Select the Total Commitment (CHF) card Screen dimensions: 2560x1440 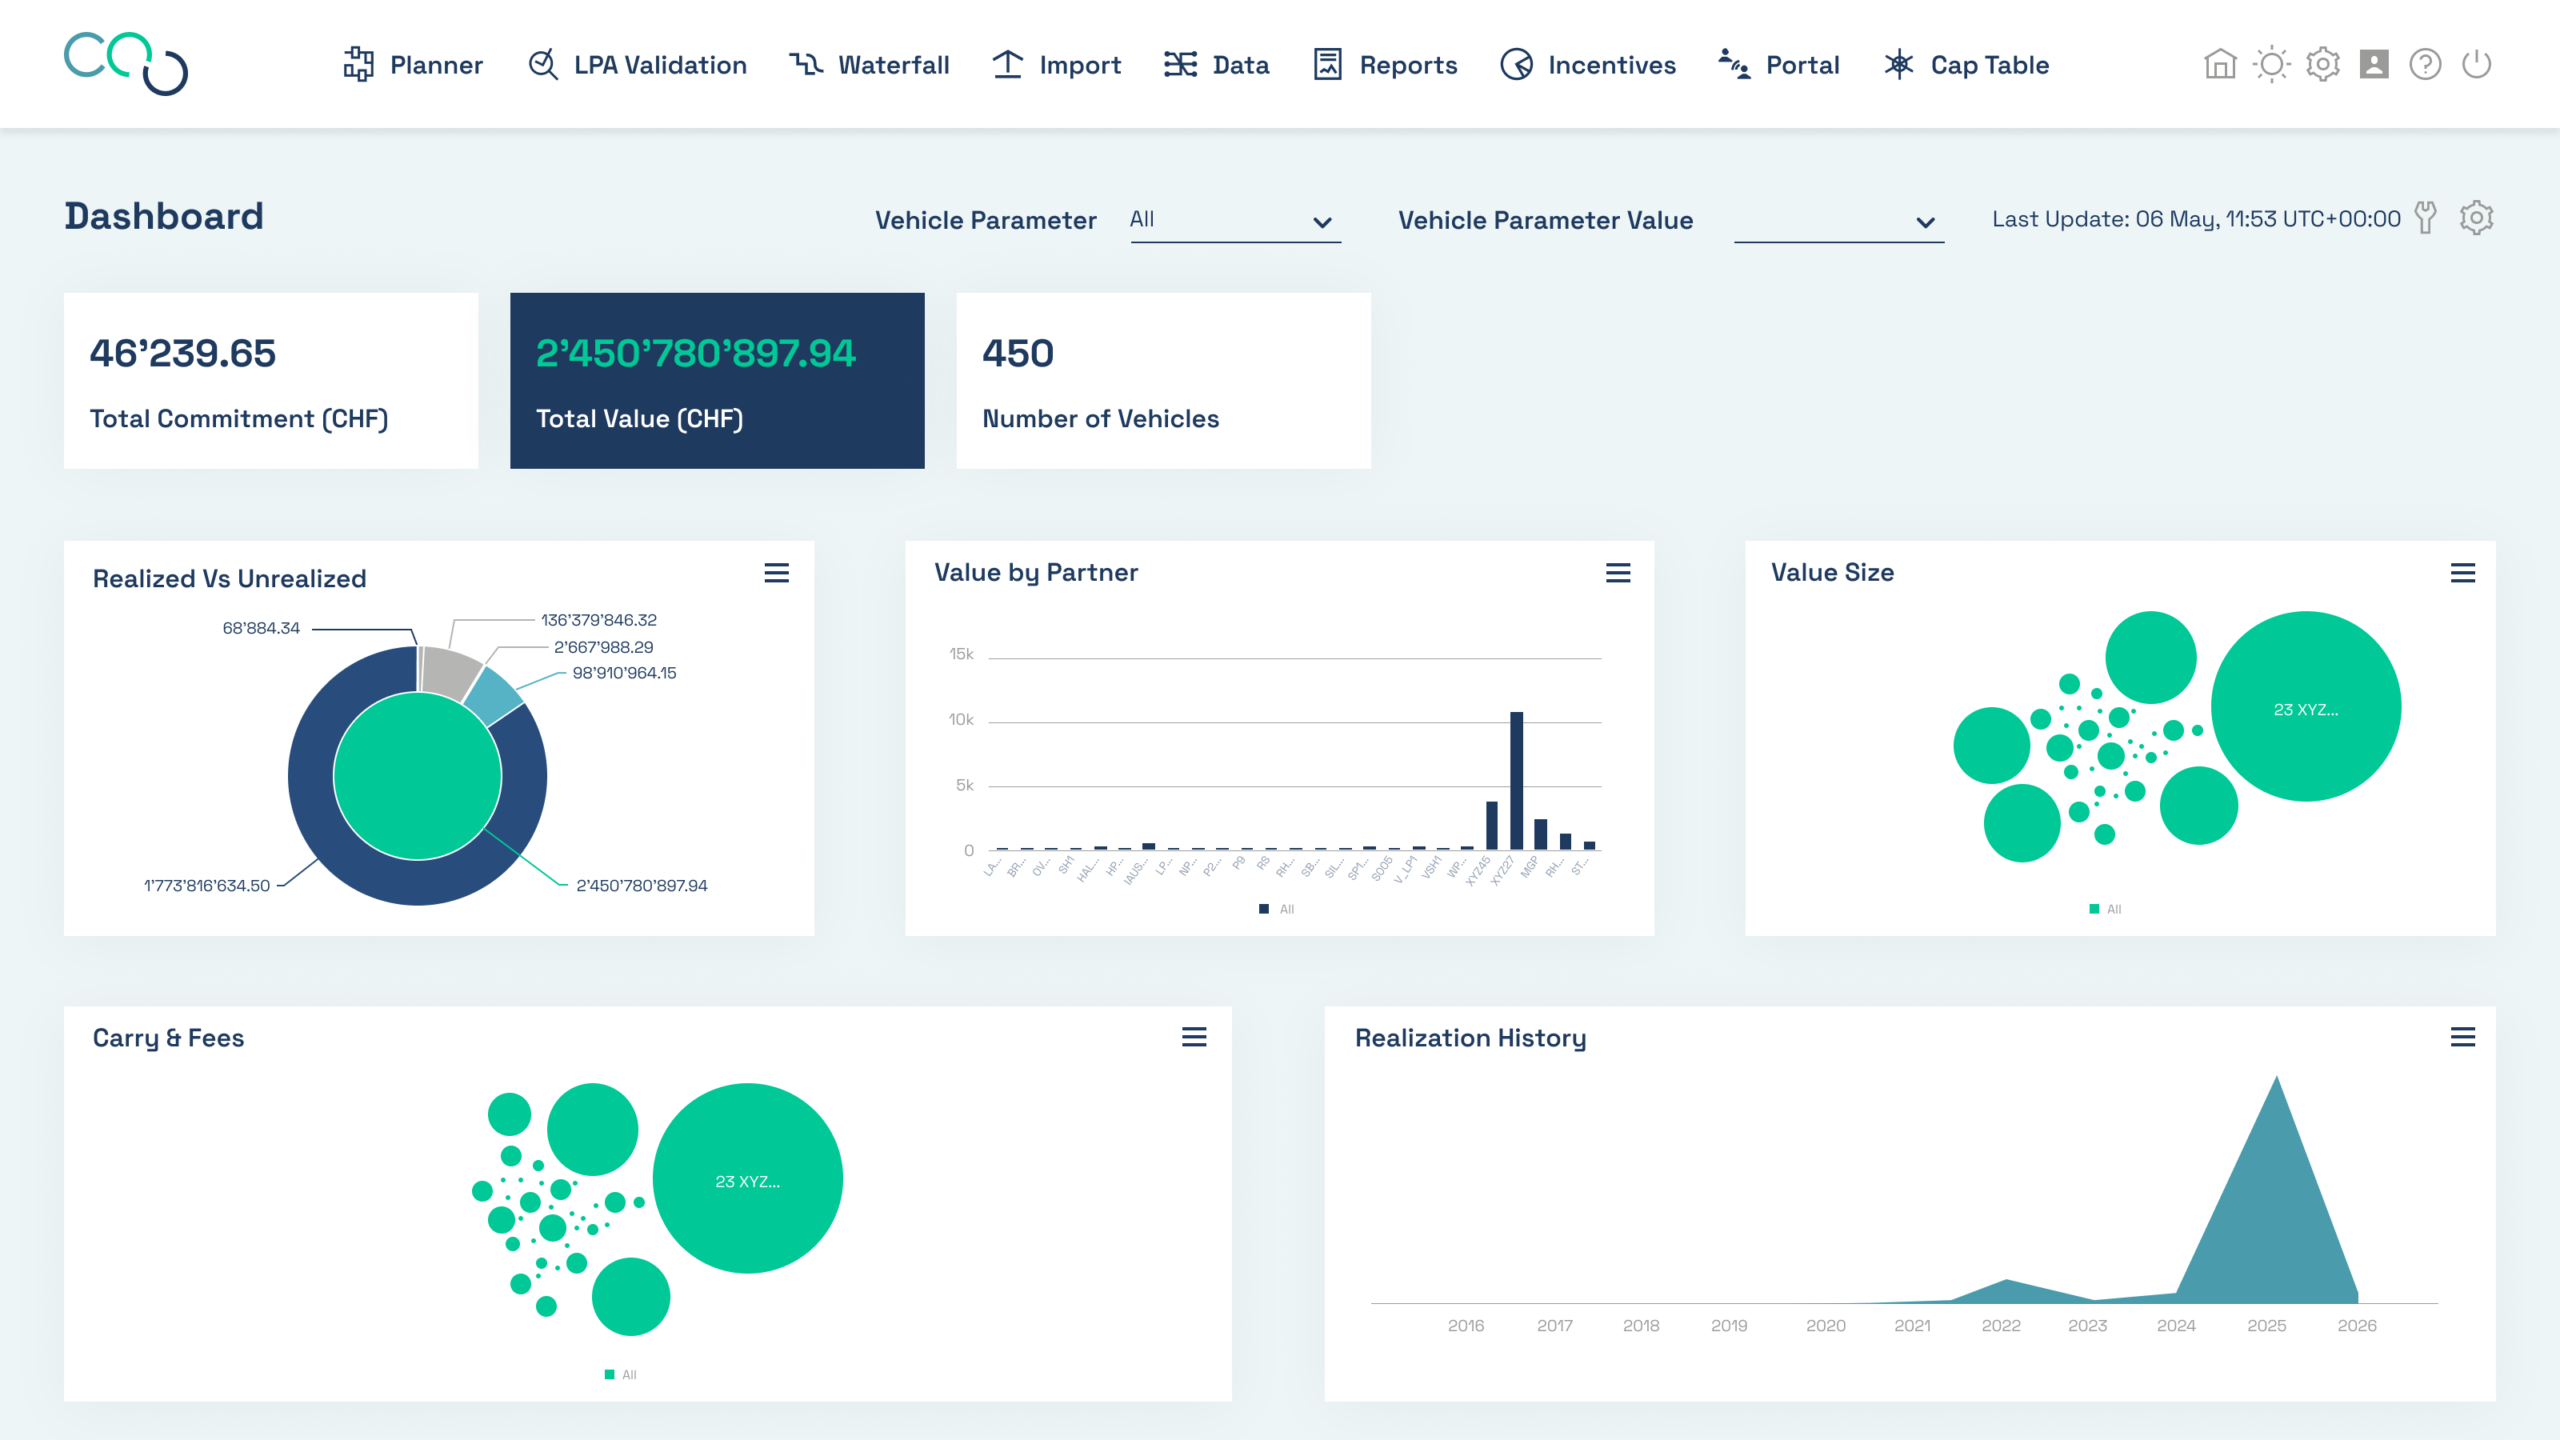point(271,380)
